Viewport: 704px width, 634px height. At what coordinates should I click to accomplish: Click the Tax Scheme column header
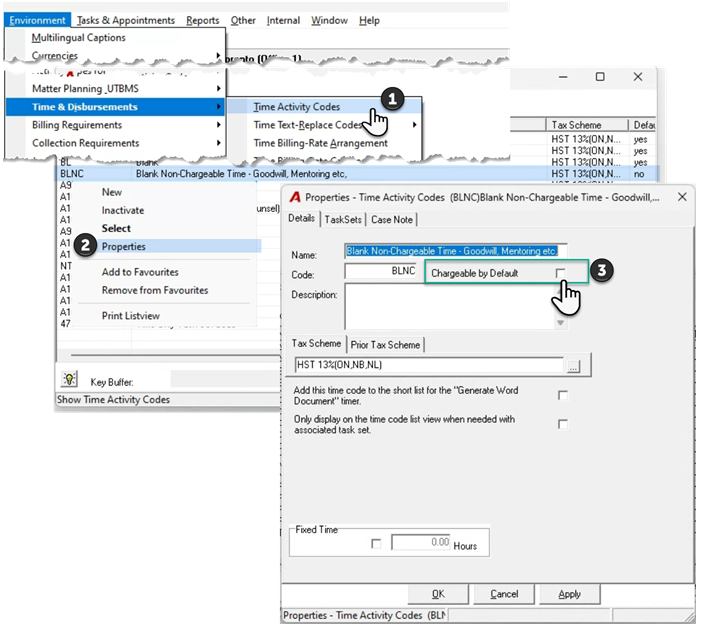click(587, 125)
